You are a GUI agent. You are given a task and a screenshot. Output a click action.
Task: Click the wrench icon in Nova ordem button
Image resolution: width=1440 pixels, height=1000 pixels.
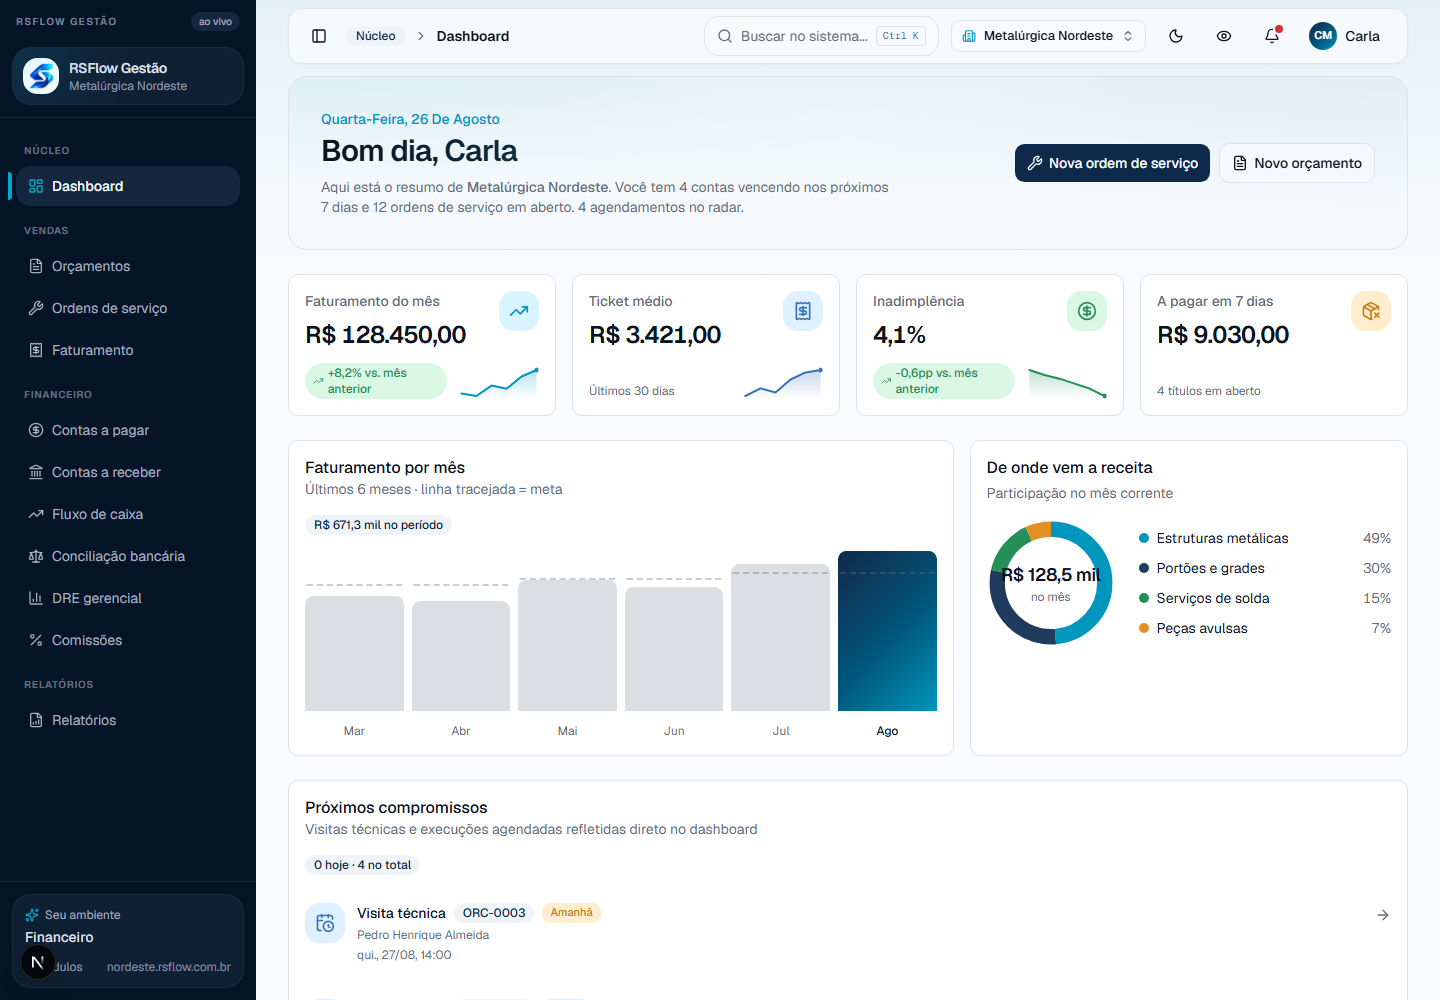(1035, 163)
